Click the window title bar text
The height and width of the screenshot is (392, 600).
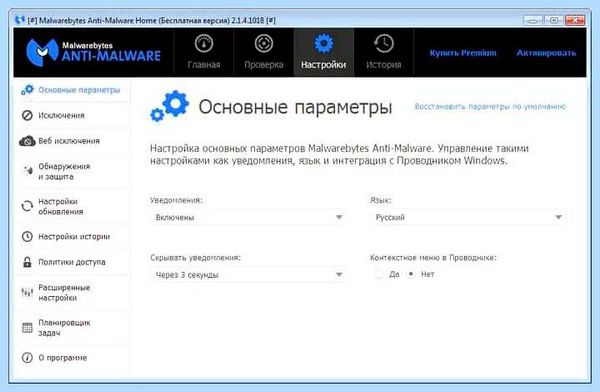click(x=152, y=20)
